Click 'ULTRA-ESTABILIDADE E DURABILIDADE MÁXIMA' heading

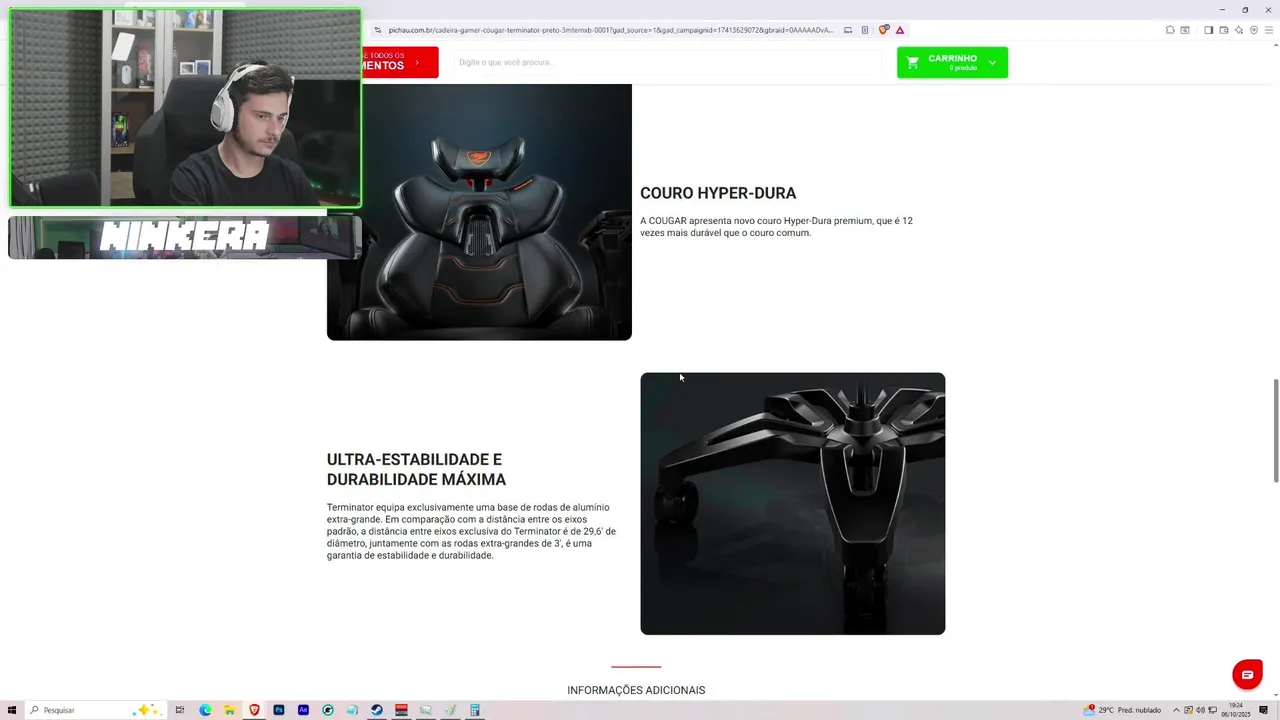click(417, 469)
